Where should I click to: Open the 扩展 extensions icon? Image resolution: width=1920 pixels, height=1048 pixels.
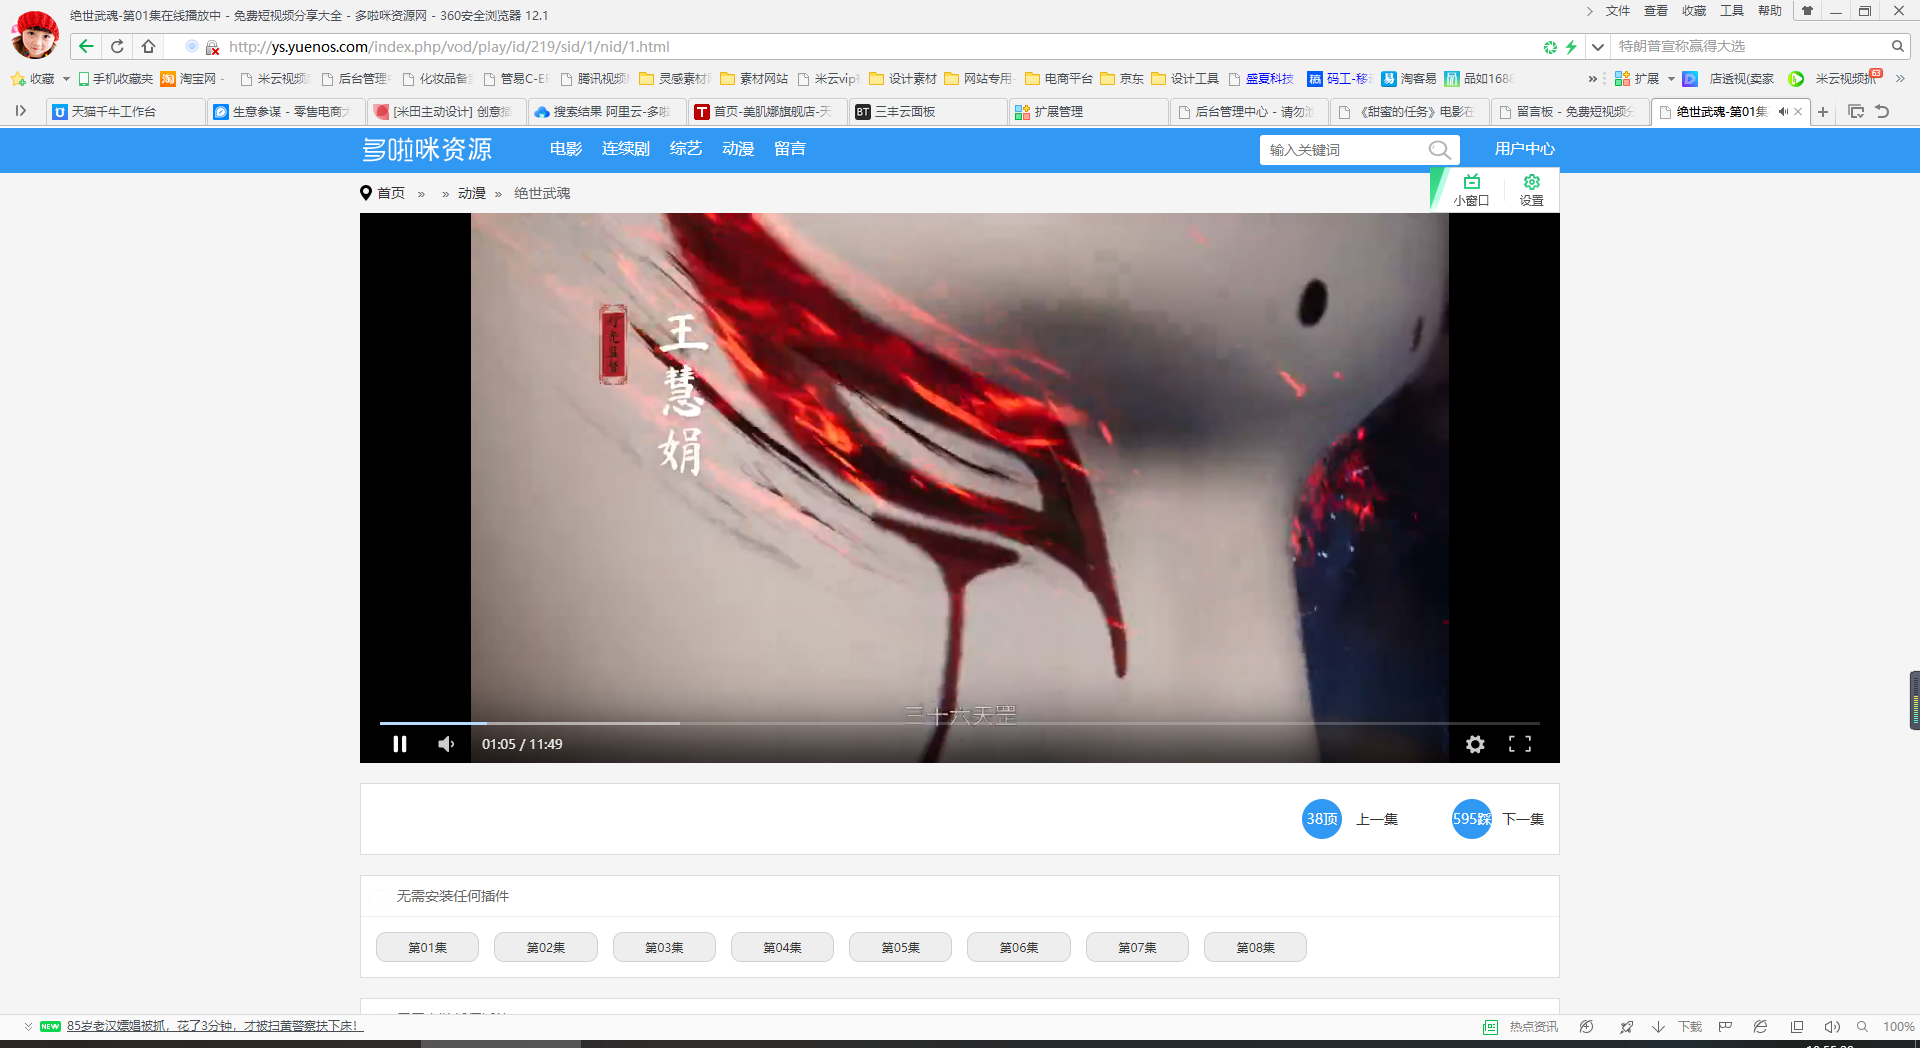1638,79
